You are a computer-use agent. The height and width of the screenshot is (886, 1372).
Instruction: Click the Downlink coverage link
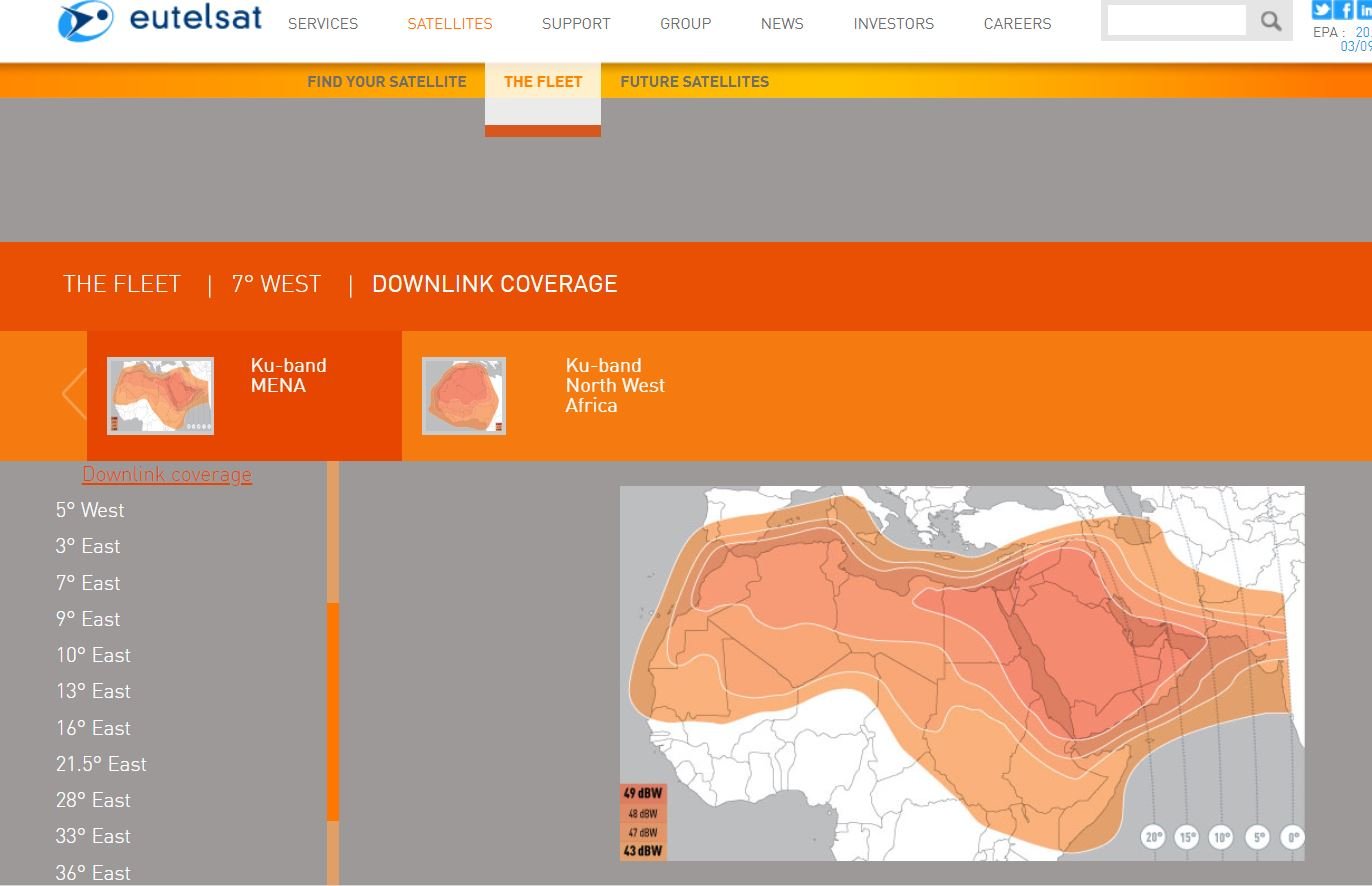pyautogui.click(x=167, y=475)
